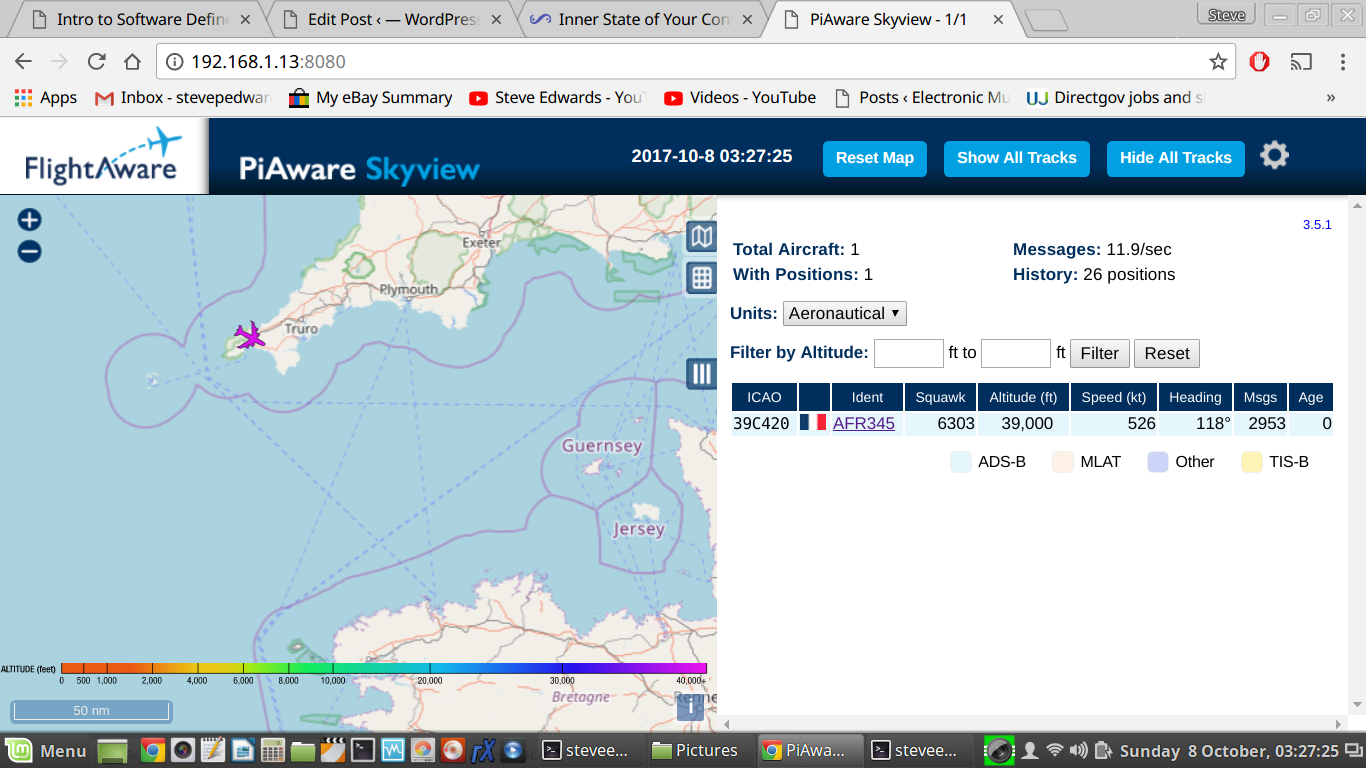The width and height of the screenshot is (1366, 768).
Task: Click the map zoom out minus icon
Action: 30,252
